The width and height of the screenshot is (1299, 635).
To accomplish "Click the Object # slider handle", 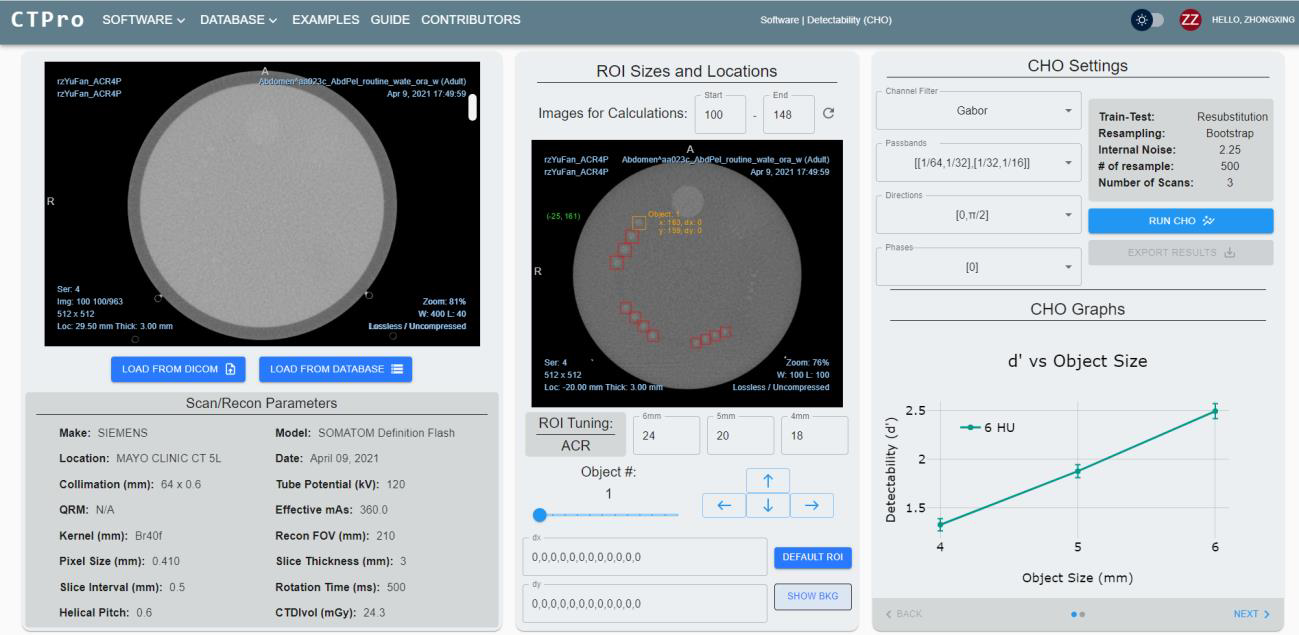I will pyautogui.click(x=540, y=515).
